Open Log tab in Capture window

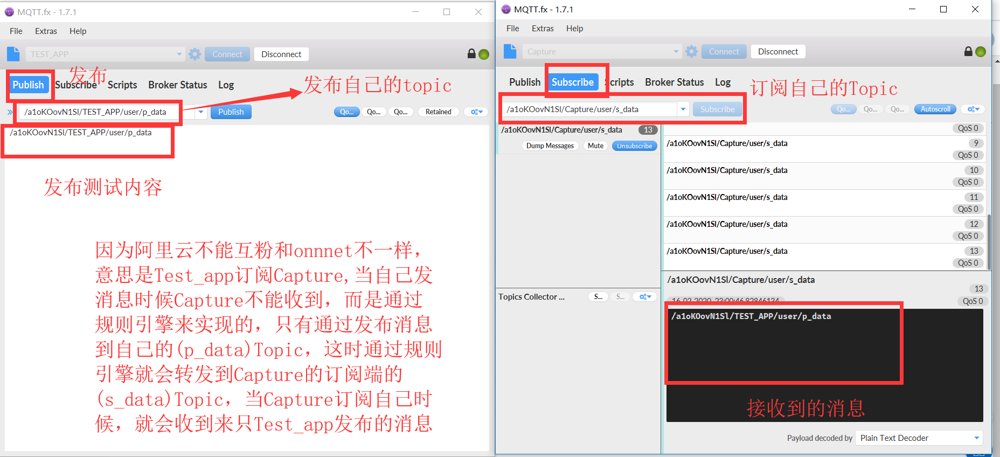click(x=723, y=82)
